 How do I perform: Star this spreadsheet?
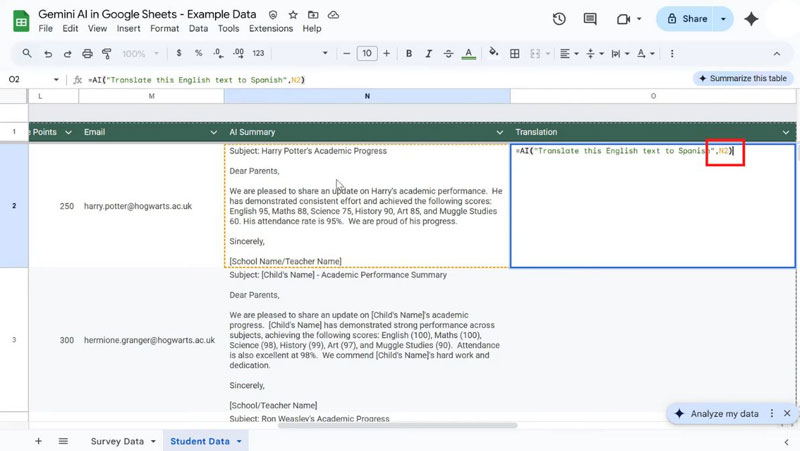pos(293,16)
